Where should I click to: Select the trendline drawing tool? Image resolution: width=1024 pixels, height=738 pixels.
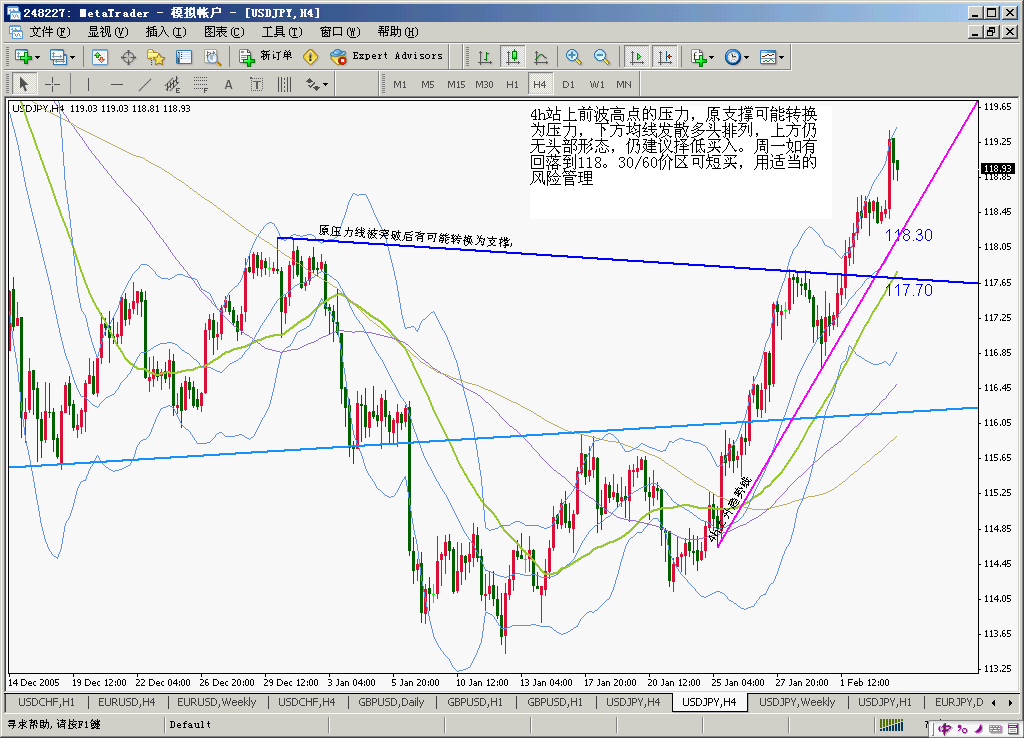(145, 84)
